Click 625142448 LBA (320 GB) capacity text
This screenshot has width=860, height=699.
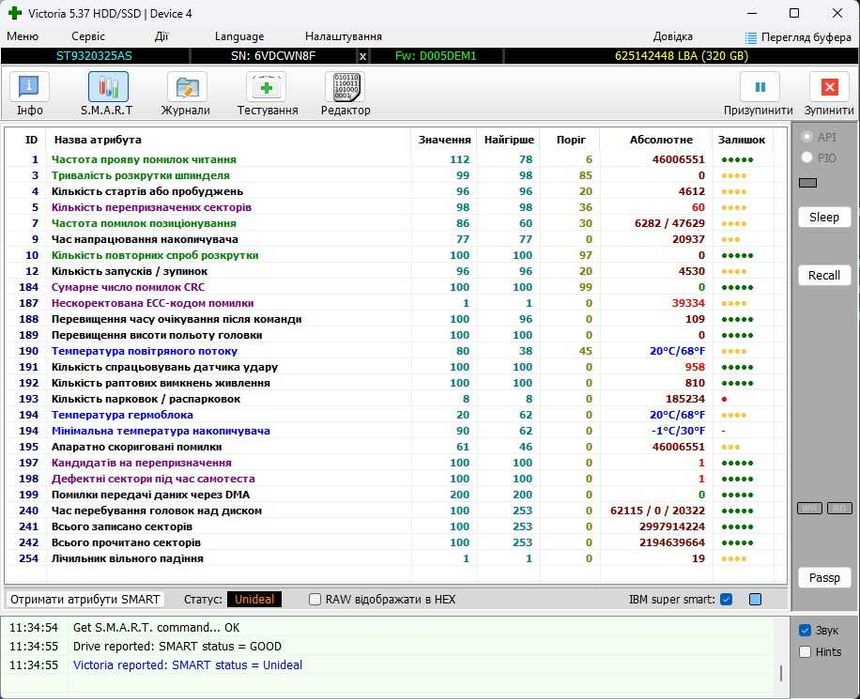[681, 56]
